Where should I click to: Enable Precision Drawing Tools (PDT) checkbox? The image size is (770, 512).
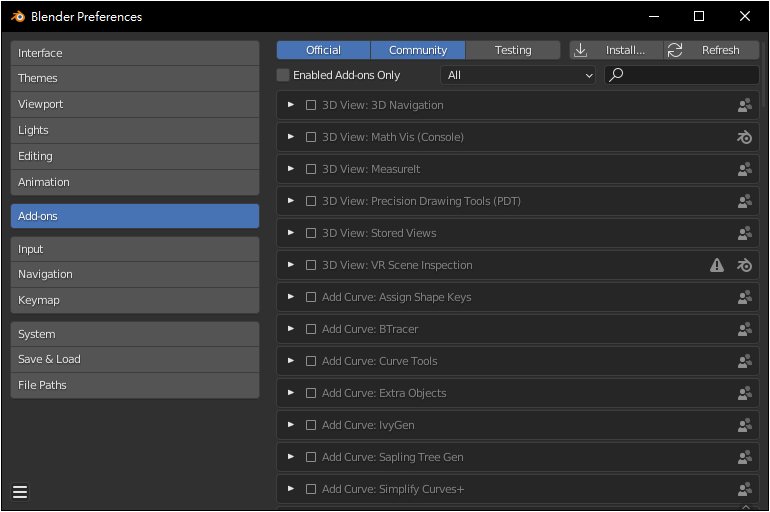[311, 201]
